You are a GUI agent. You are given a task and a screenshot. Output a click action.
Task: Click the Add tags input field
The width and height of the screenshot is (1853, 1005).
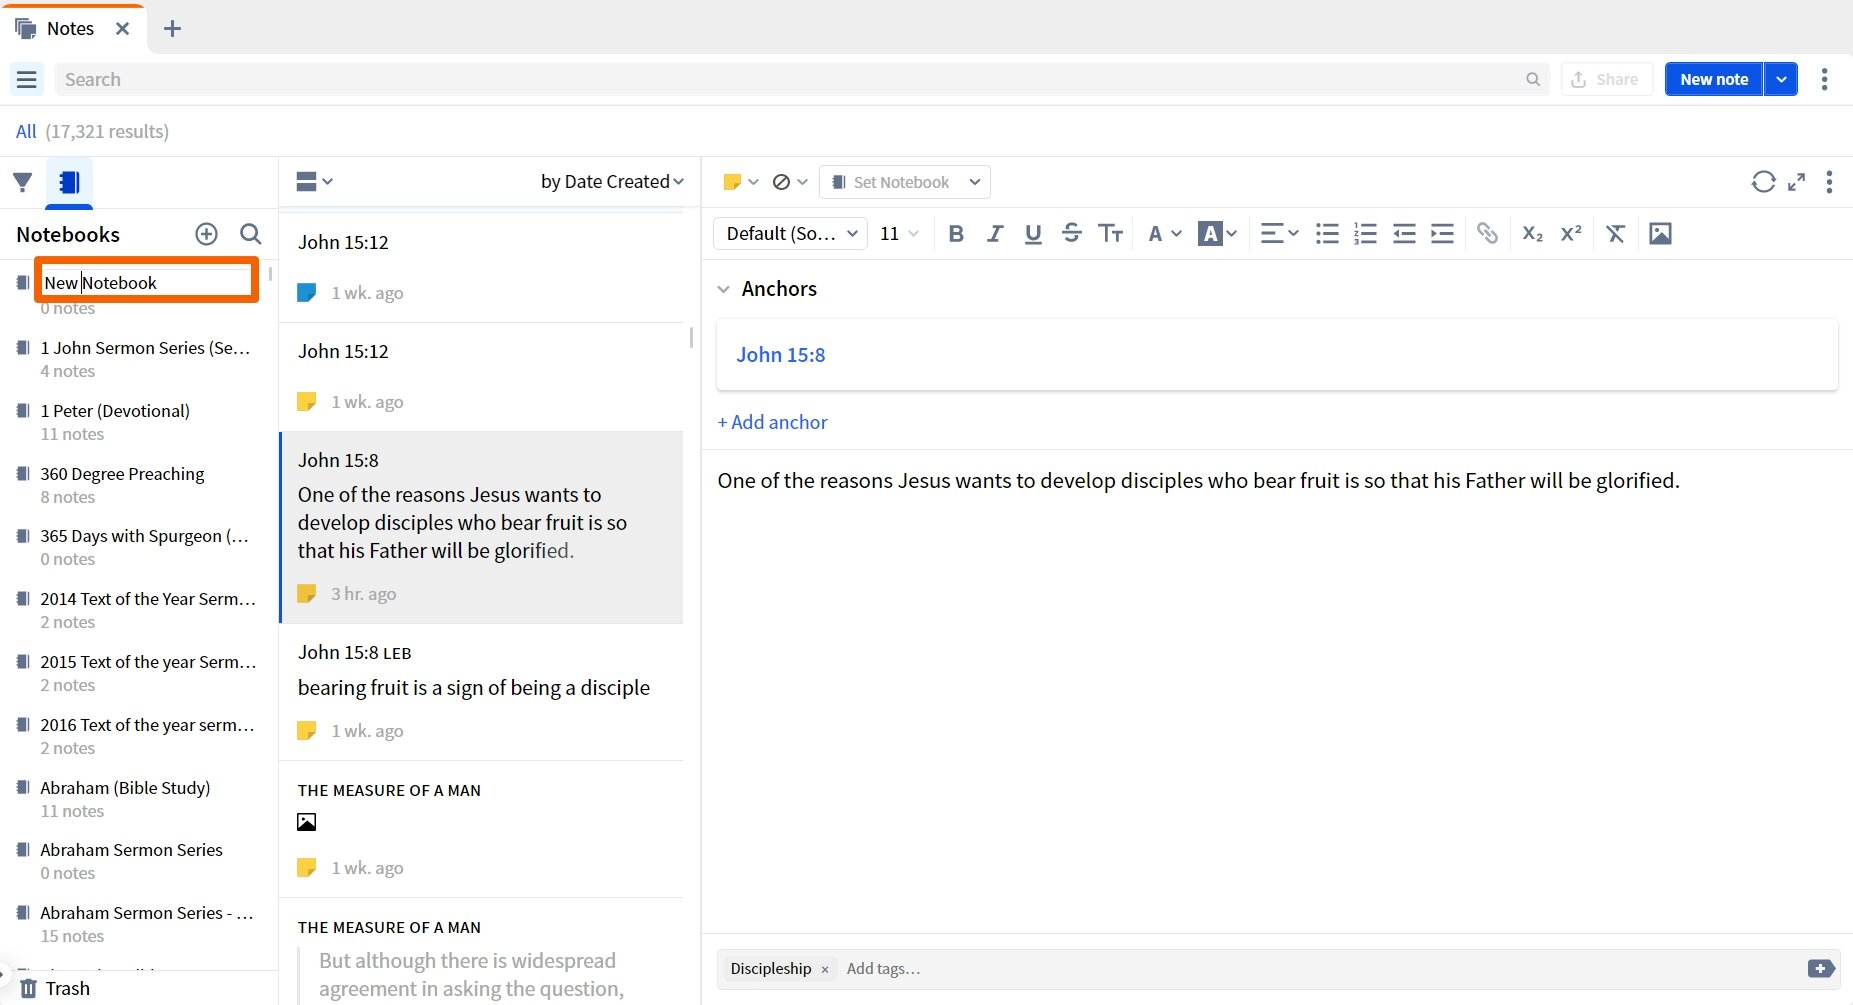[x=884, y=969]
